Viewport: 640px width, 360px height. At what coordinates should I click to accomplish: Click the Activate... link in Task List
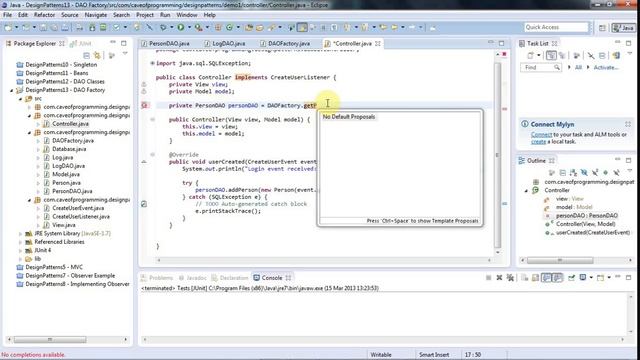click(x=606, y=67)
